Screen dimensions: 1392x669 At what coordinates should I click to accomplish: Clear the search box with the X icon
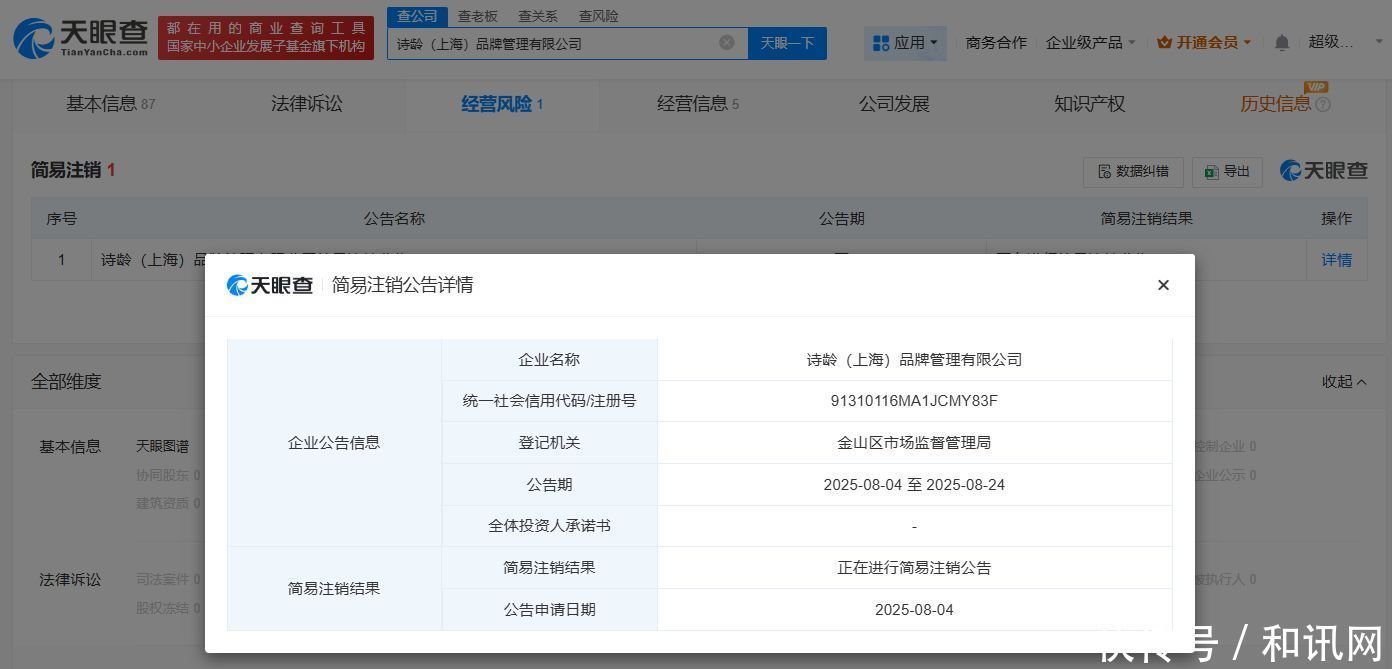[x=727, y=43]
